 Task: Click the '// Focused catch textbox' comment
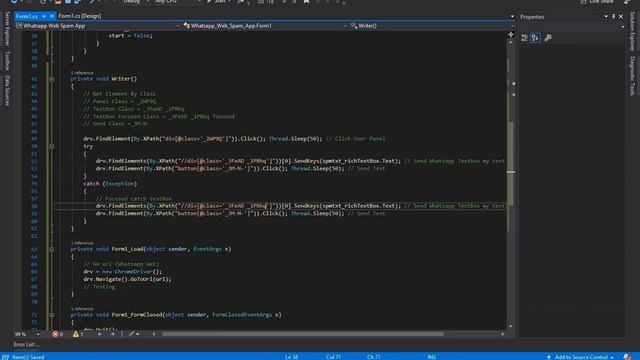pos(133,199)
